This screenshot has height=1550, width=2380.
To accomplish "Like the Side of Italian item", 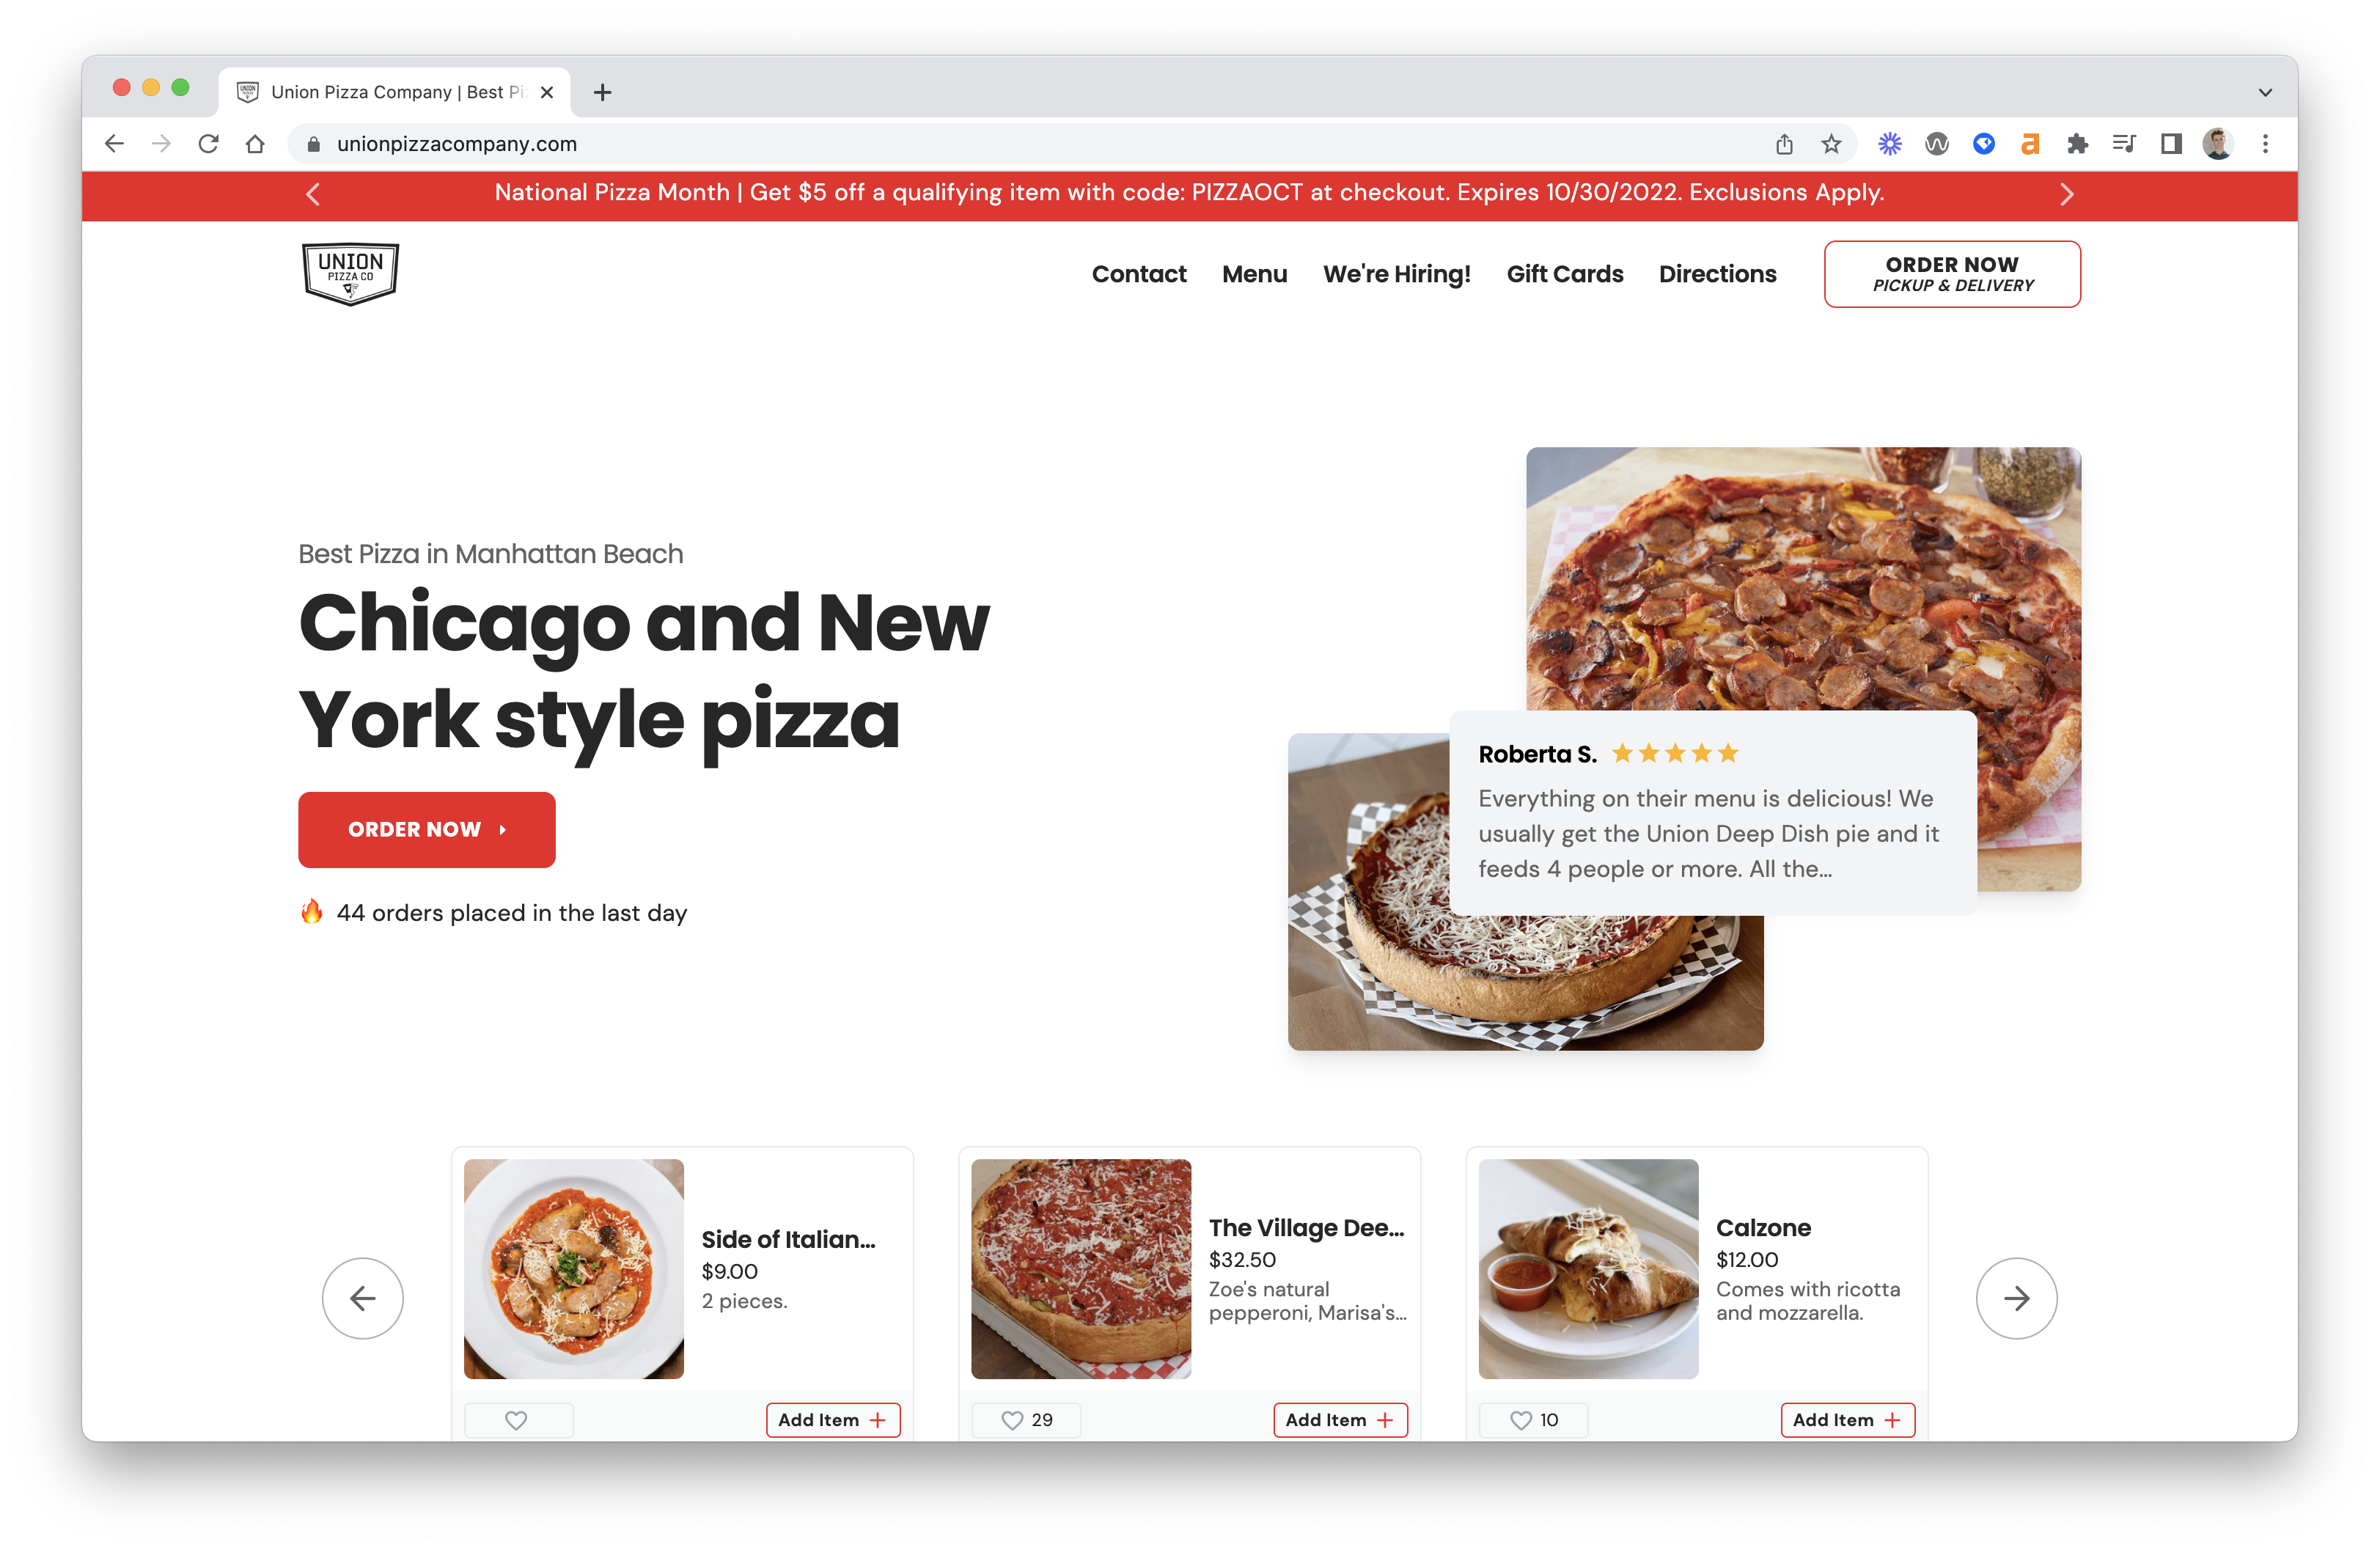I will 517,1420.
